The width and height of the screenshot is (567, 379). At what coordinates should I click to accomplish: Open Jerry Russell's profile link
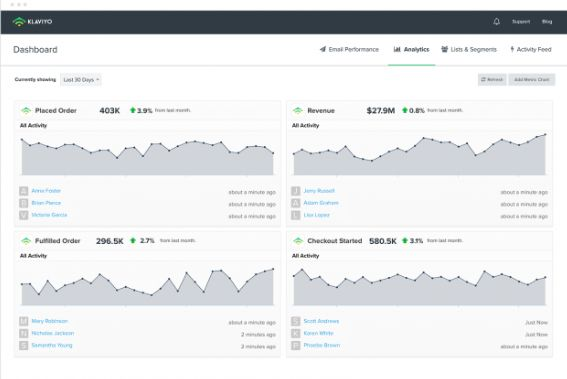click(x=319, y=191)
